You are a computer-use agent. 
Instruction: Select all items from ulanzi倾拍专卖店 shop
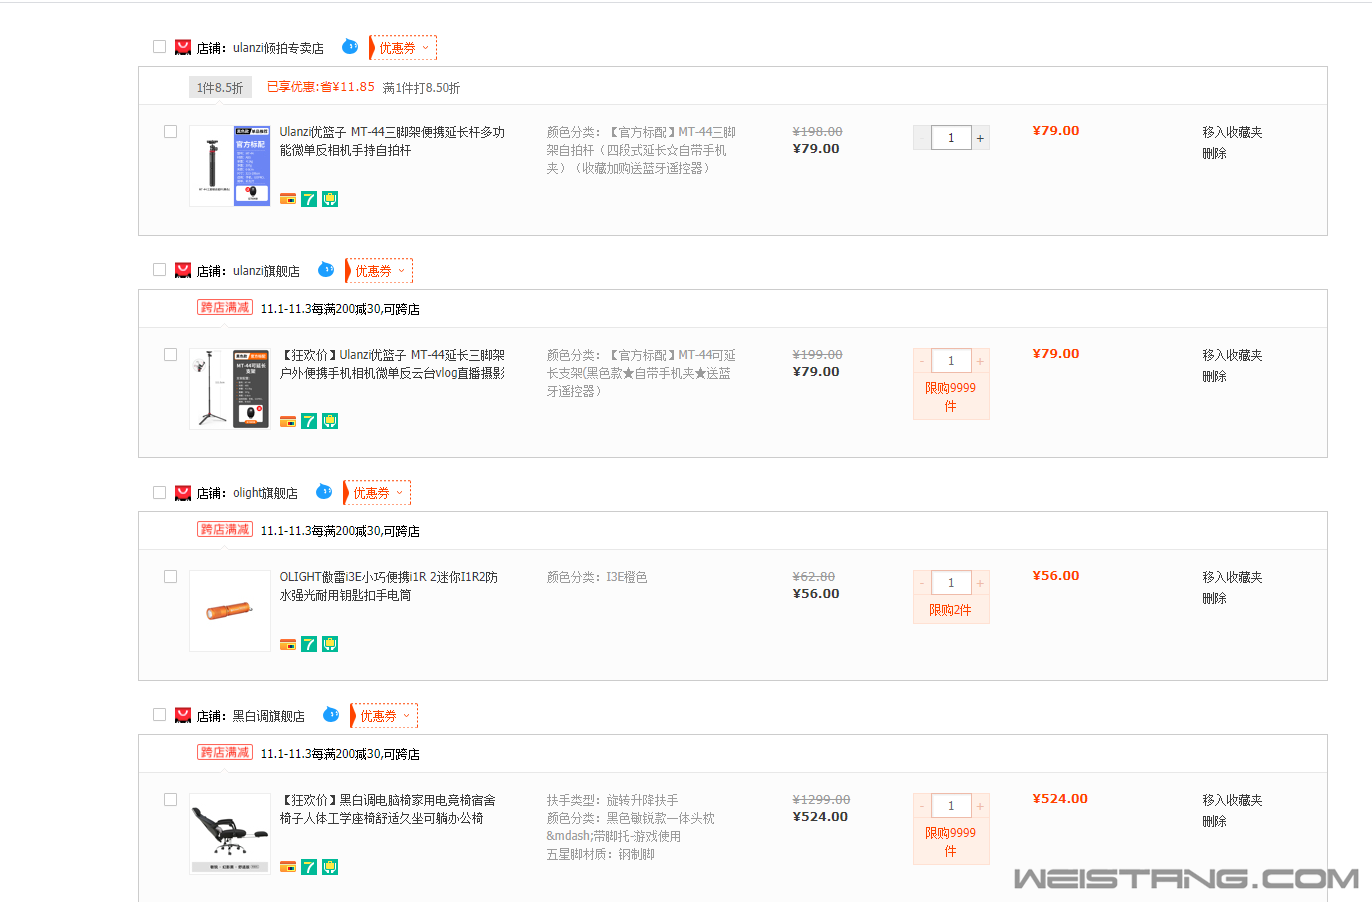point(159,46)
